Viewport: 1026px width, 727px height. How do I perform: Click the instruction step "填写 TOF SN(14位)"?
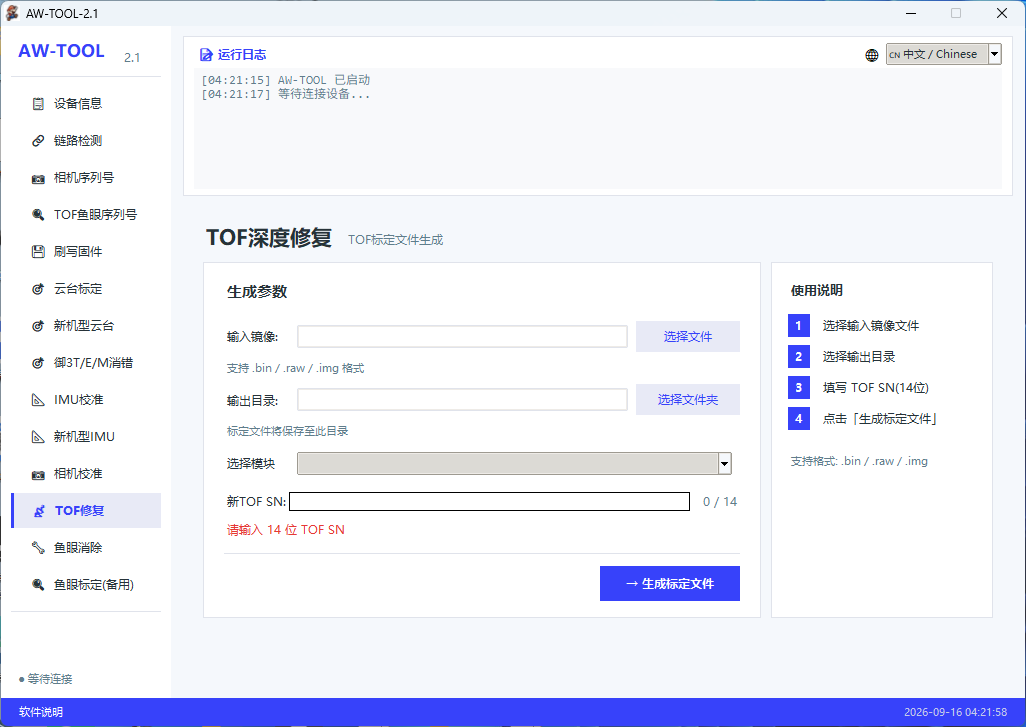(x=876, y=387)
